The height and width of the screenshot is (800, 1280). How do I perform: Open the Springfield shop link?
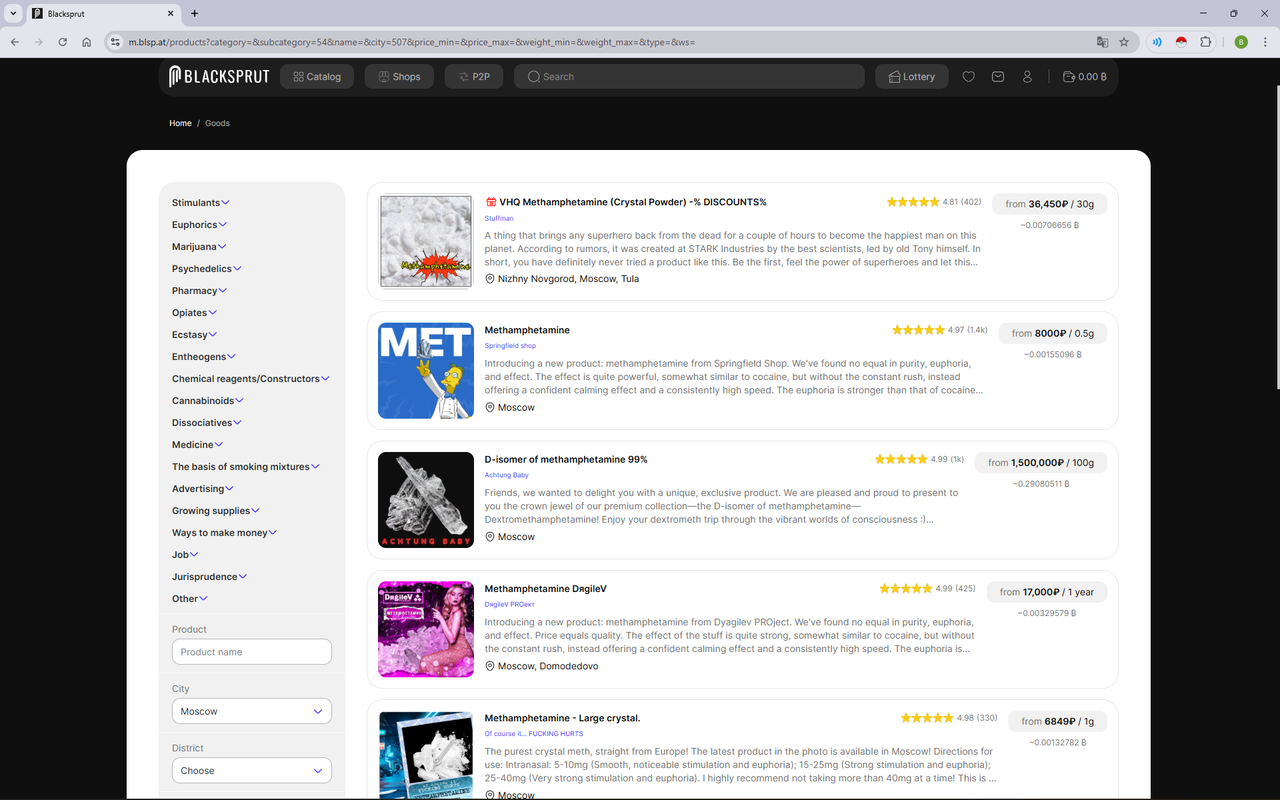pyautogui.click(x=510, y=346)
